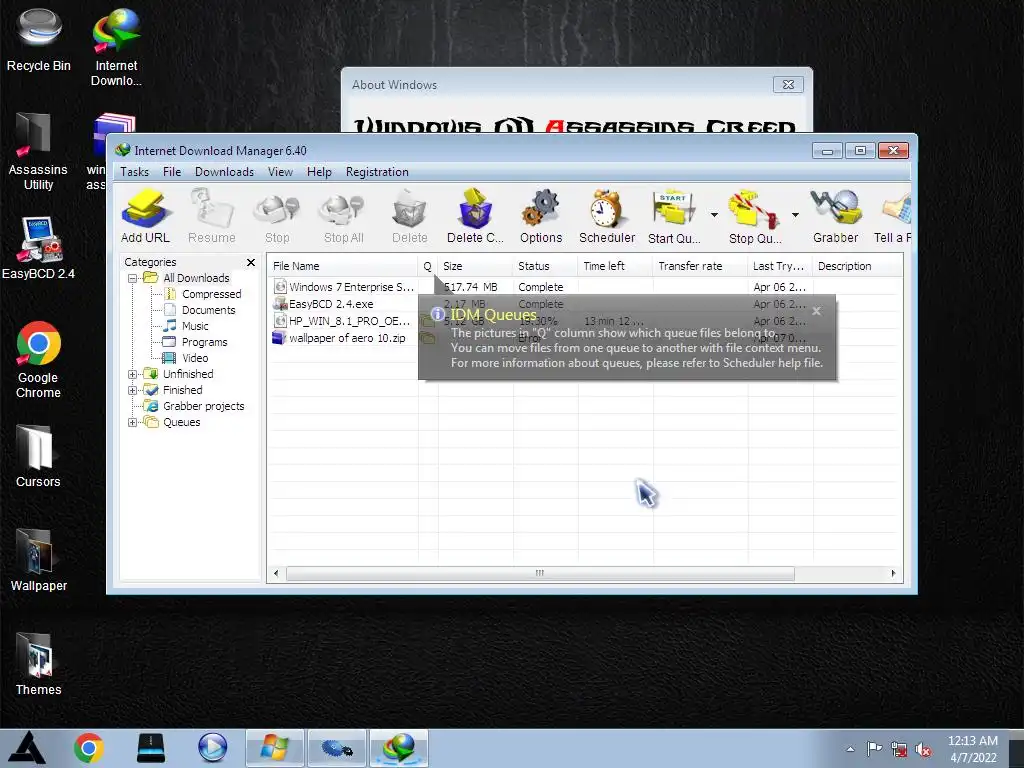Select Google Chrome desktop icon
This screenshot has height=768, width=1024.
38,359
